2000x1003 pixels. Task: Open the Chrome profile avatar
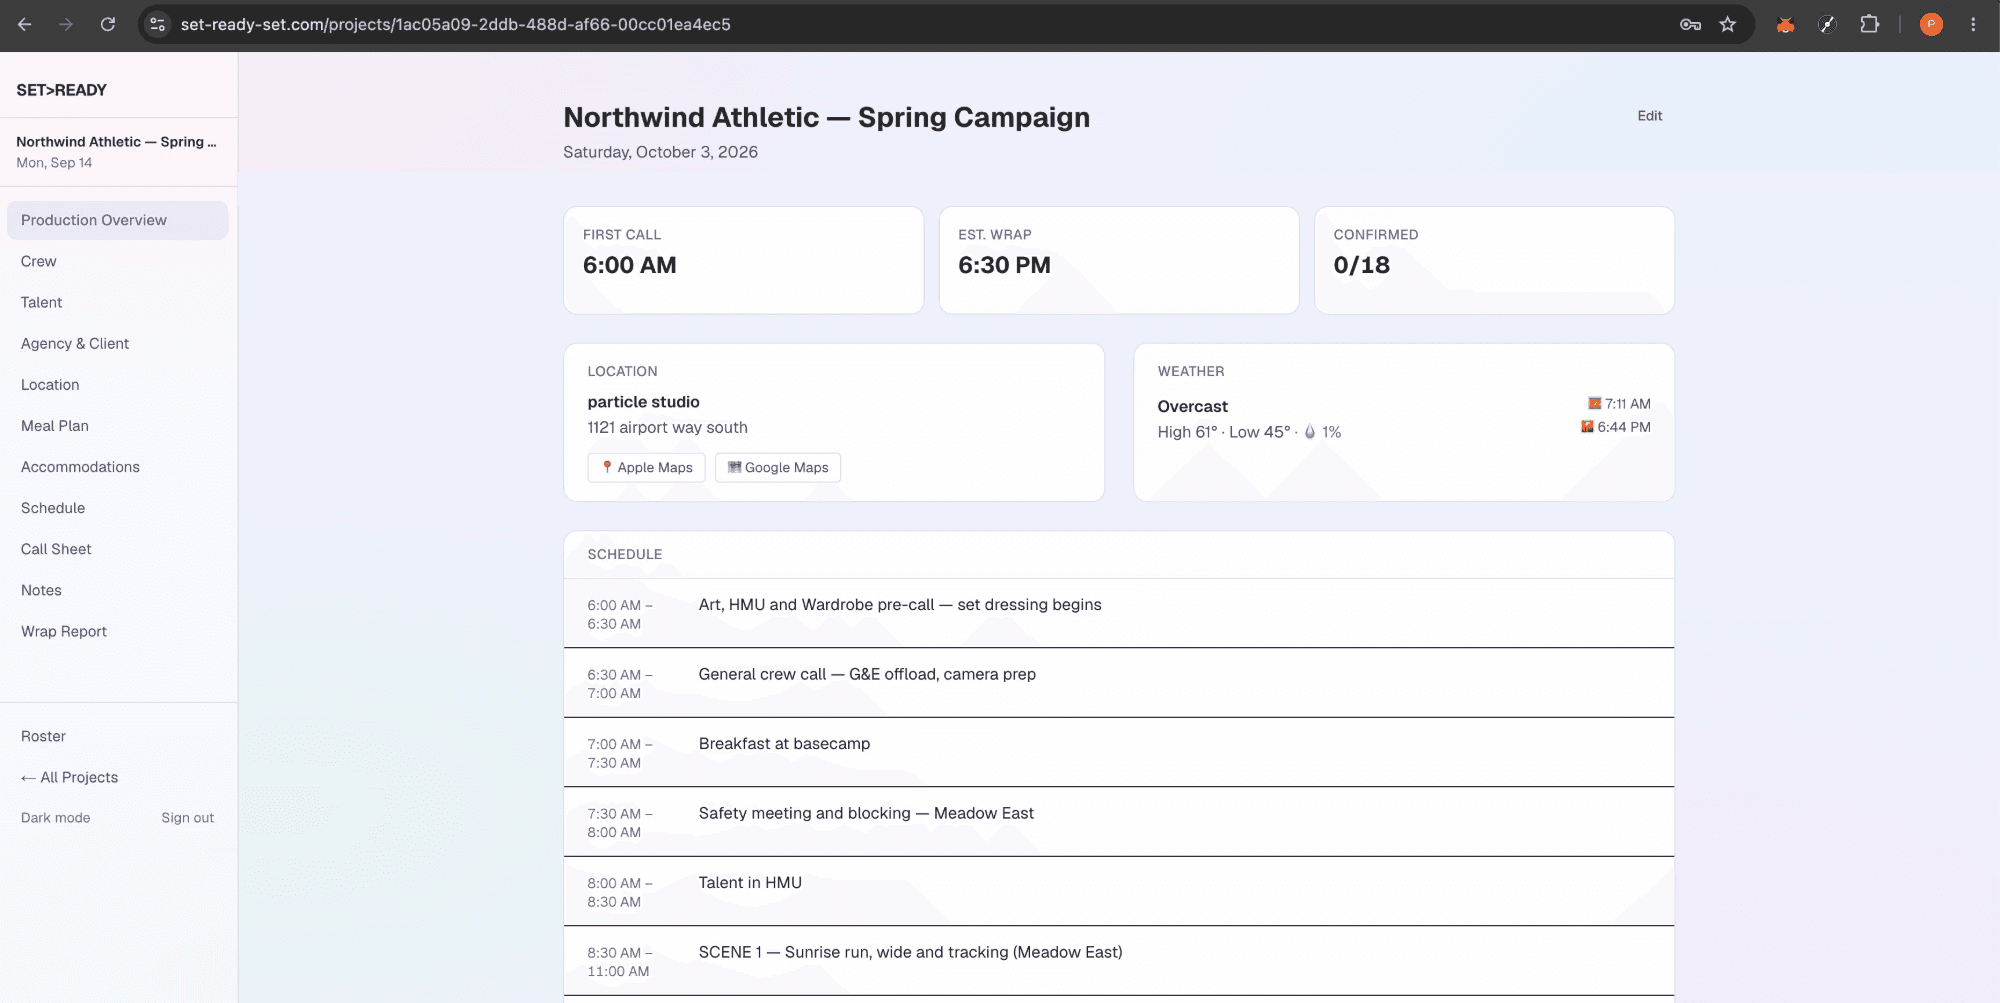pos(1931,24)
